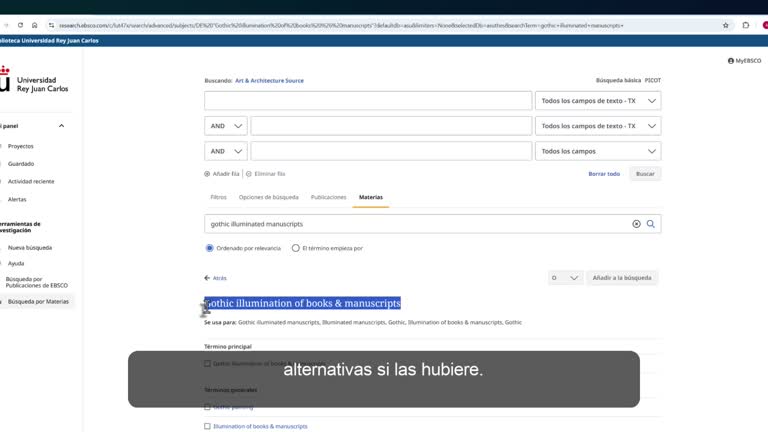
Task: Clear the subject search field icon
Action: 636,224
